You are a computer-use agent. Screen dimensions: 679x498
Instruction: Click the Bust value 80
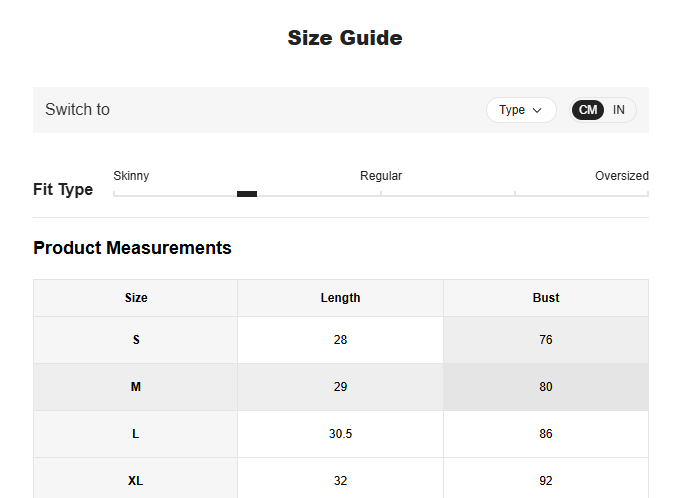click(x=546, y=387)
